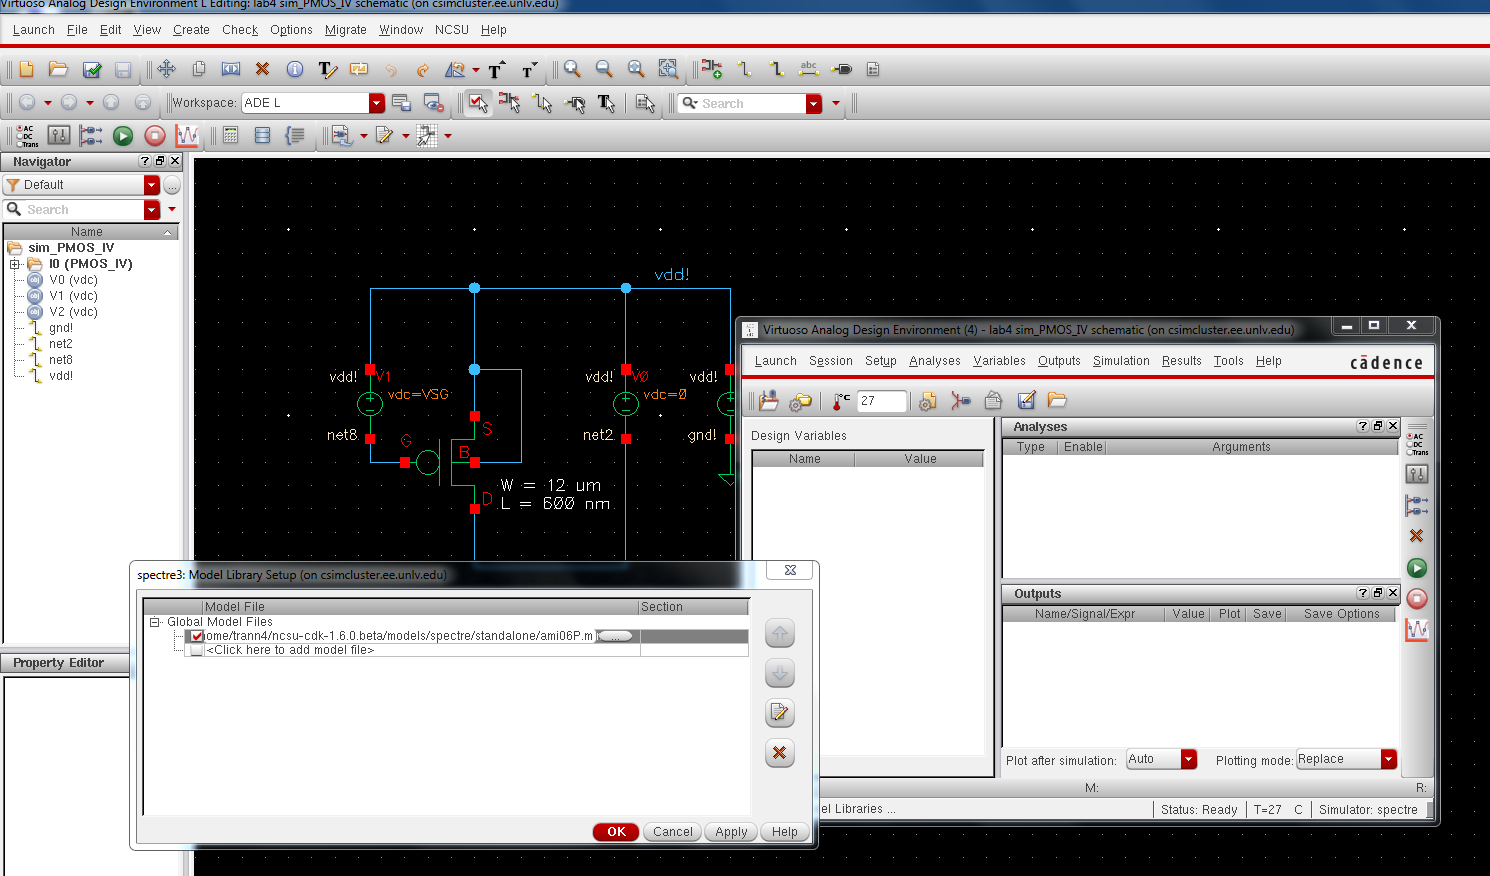Open the Rotate tool dropdown arrow
The width and height of the screenshot is (1490, 876).
(x=476, y=70)
